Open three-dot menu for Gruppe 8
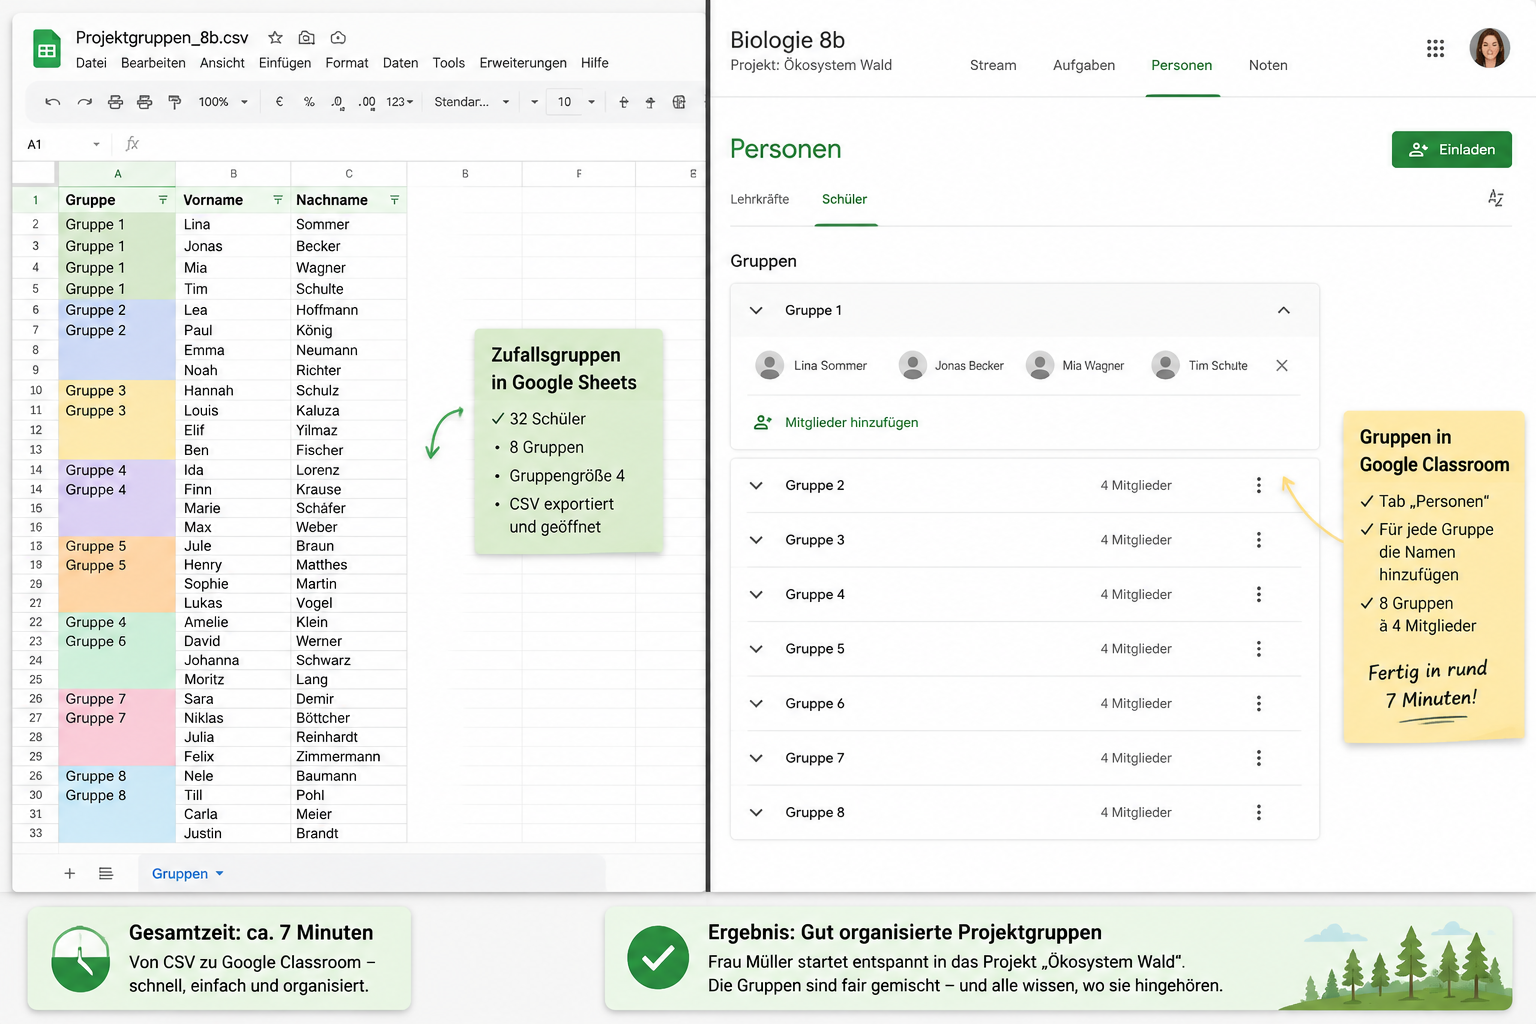Viewport: 1536px width, 1024px height. coord(1258,812)
